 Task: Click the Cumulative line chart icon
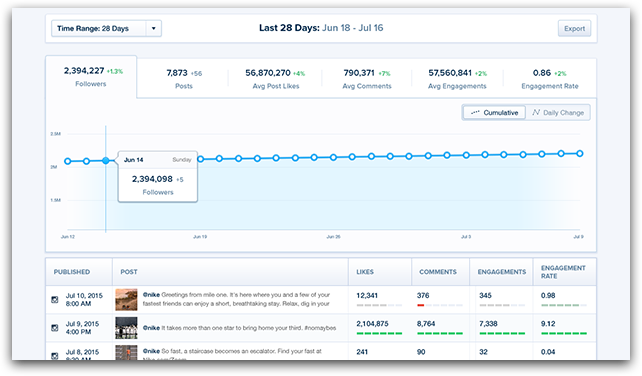pyautogui.click(x=475, y=112)
